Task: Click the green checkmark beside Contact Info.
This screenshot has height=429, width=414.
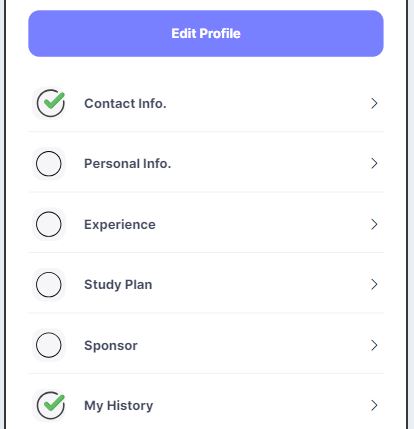Action: coord(51,103)
